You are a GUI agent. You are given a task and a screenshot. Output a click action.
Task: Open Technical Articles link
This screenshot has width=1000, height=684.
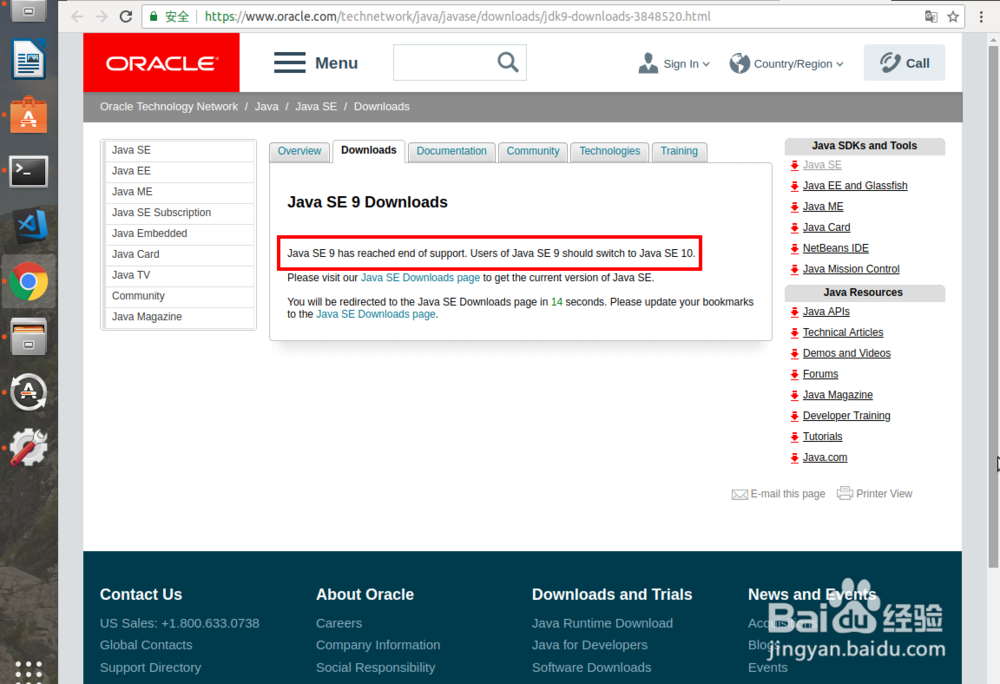pyautogui.click(x=842, y=332)
